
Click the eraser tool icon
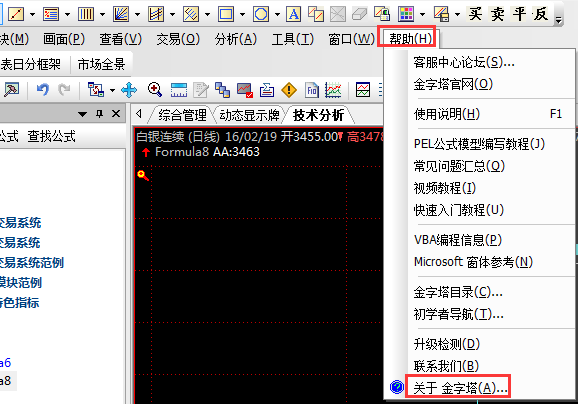click(x=359, y=14)
